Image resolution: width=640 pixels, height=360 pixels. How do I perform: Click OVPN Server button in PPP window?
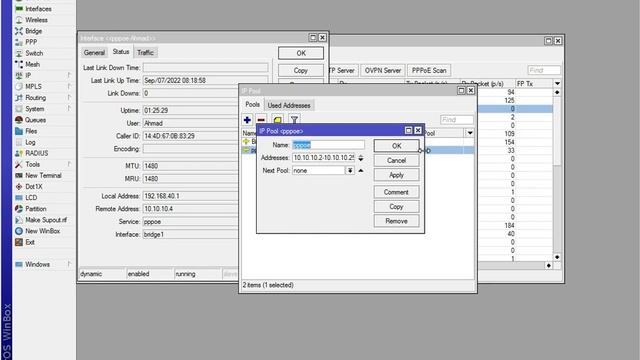[383, 70]
